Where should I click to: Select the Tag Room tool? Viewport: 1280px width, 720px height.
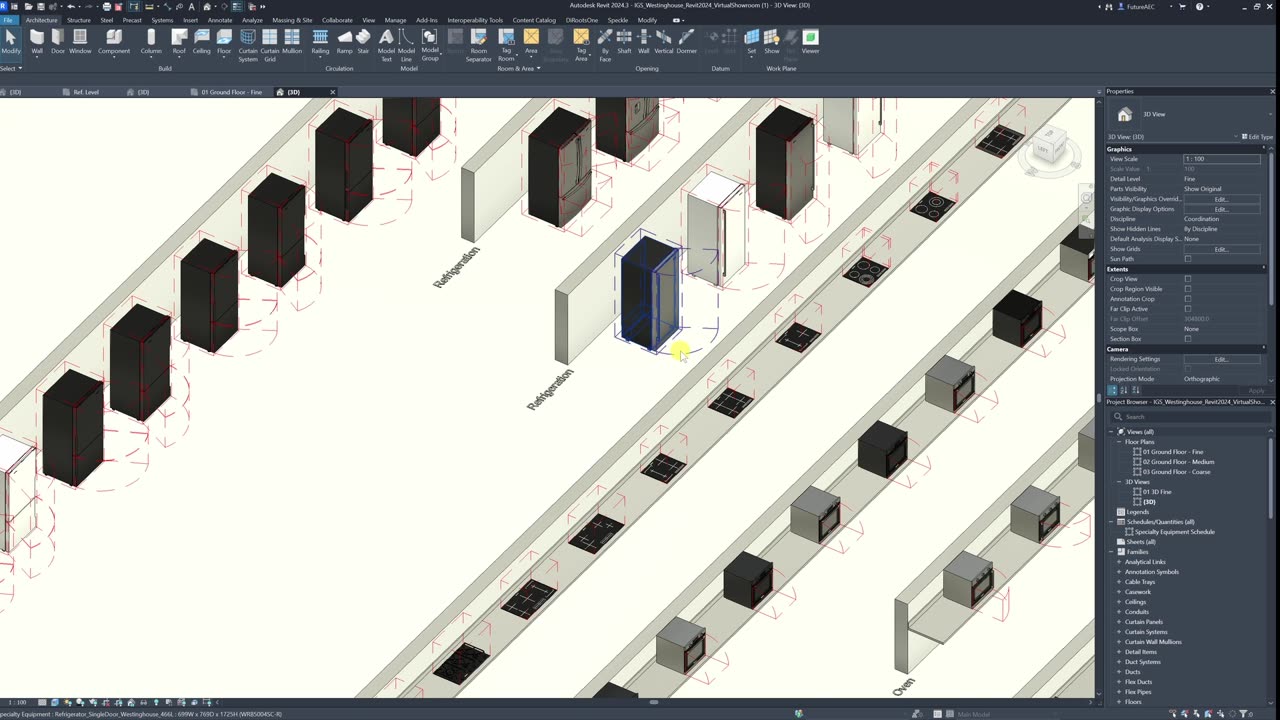(506, 45)
